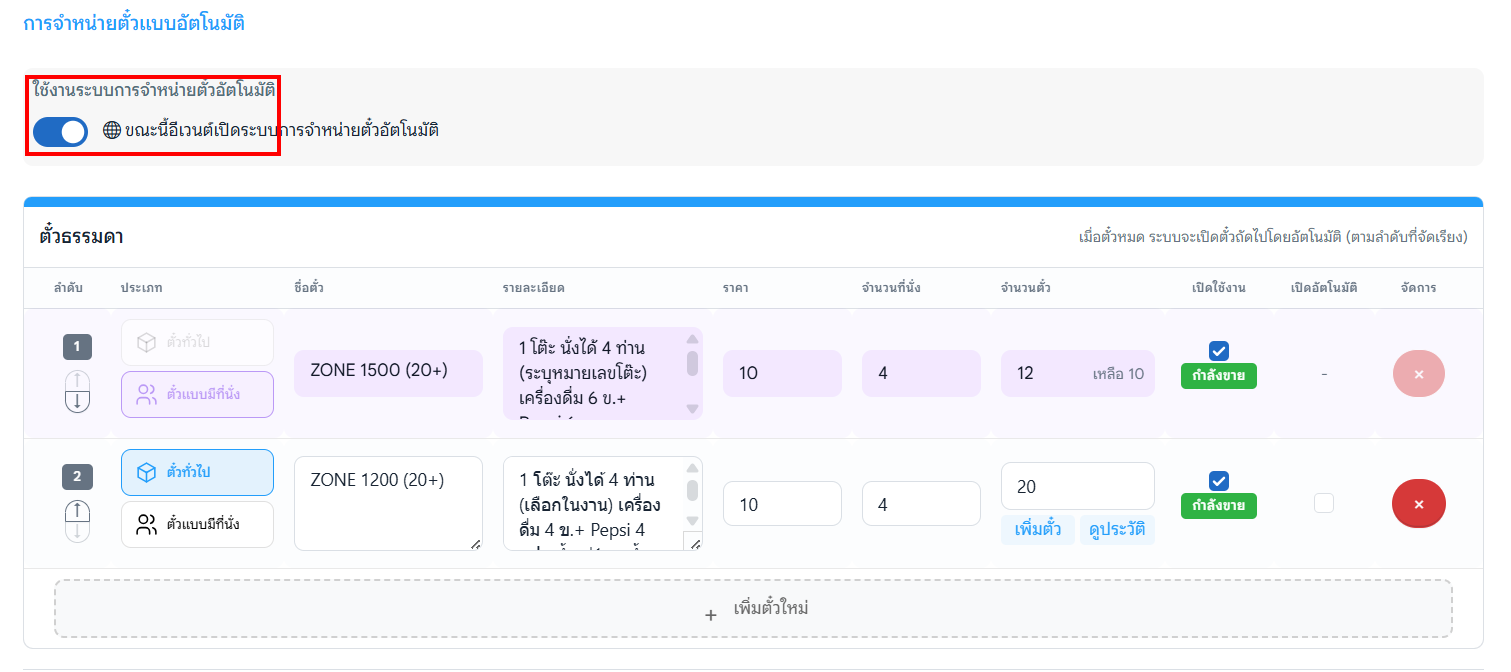
Task: Click the order number badge 1
Action: coord(77,347)
